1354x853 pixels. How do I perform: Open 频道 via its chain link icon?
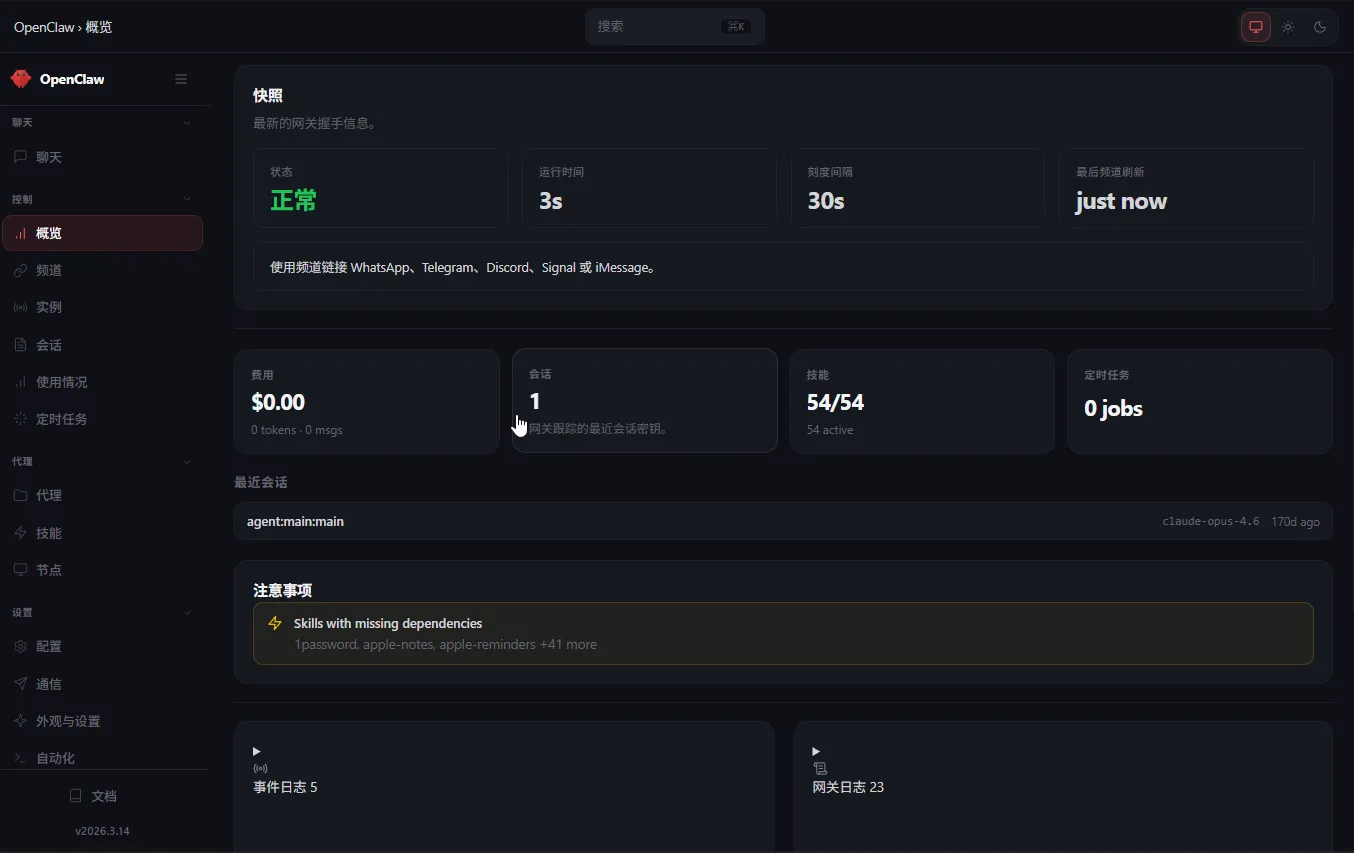[x=20, y=270]
